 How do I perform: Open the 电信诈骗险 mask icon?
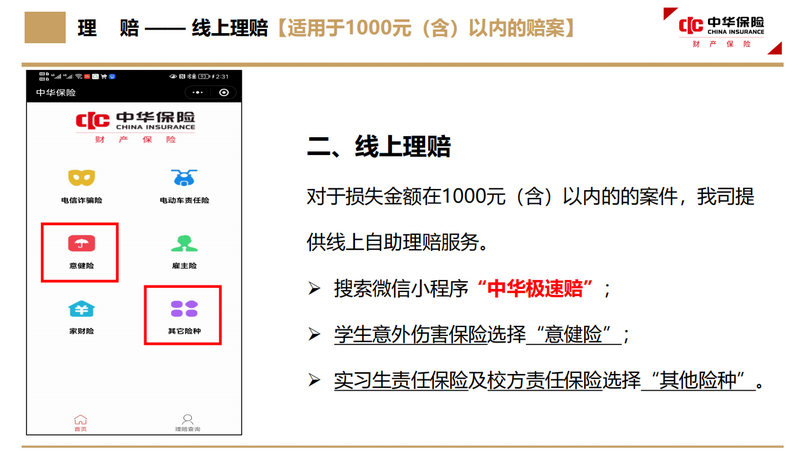(82, 178)
